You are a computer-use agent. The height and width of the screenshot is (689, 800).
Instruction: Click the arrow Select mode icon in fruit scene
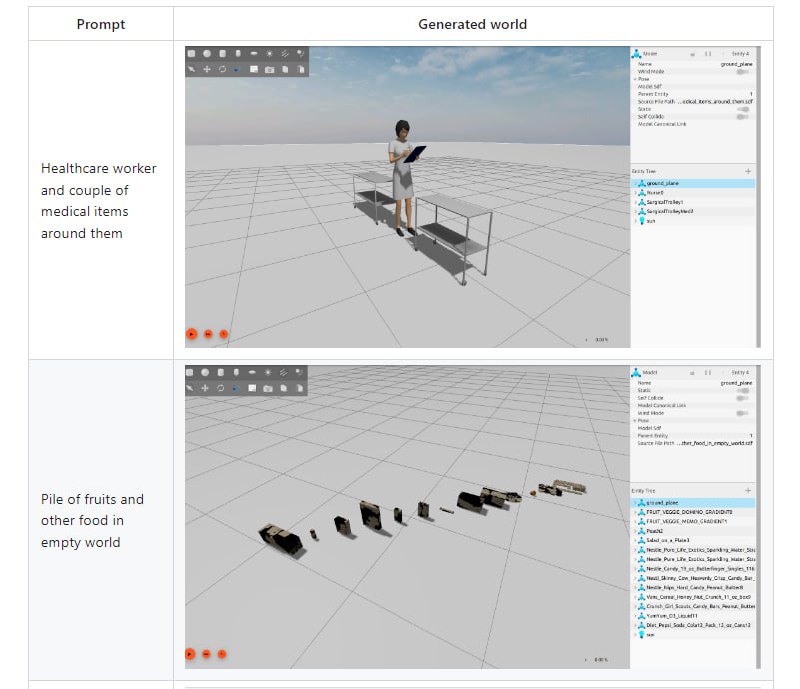[192, 387]
